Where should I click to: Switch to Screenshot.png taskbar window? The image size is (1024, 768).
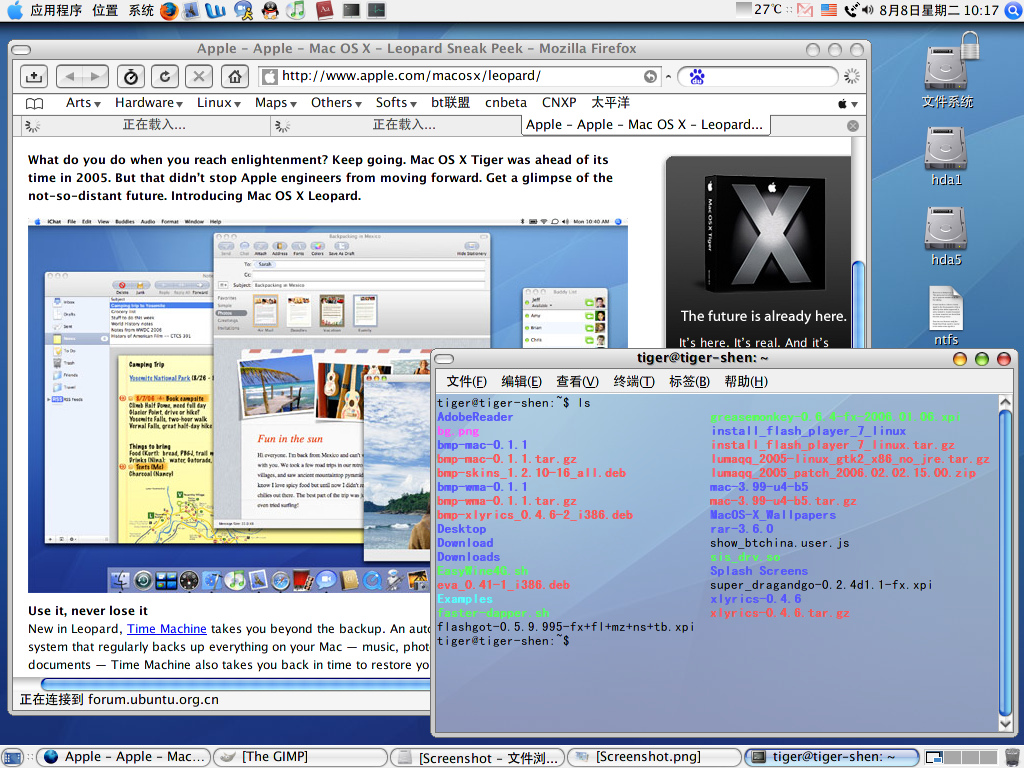click(x=654, y=757)
